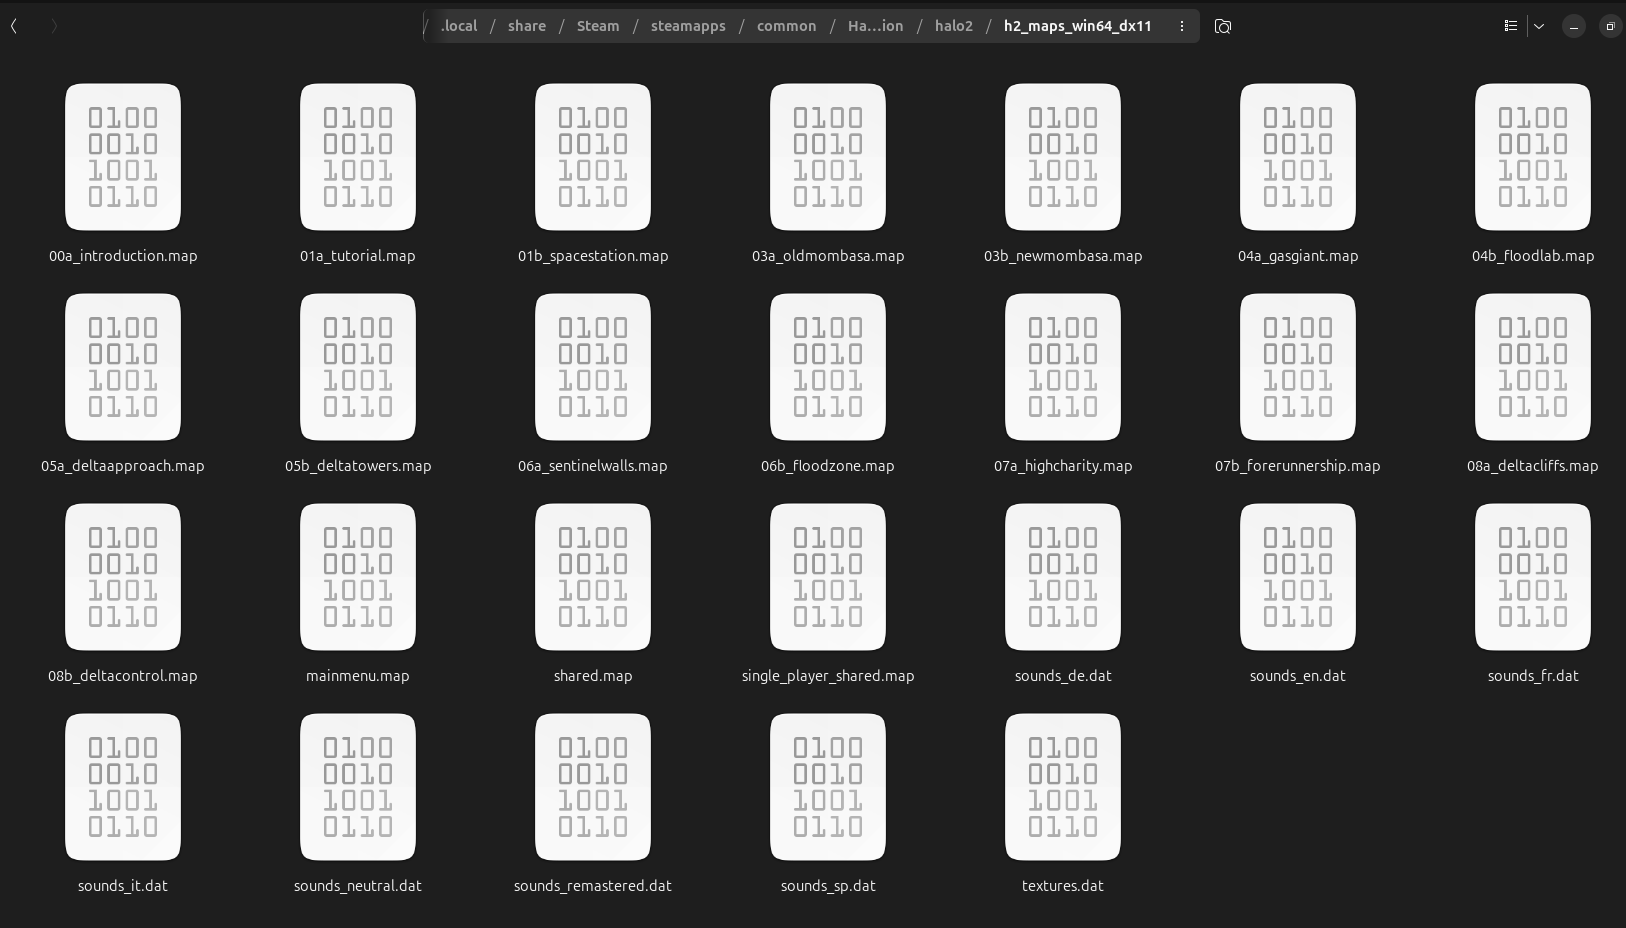Navigate to steamapps in path bar
The image size is (1626, 928).
click(688, 26)
